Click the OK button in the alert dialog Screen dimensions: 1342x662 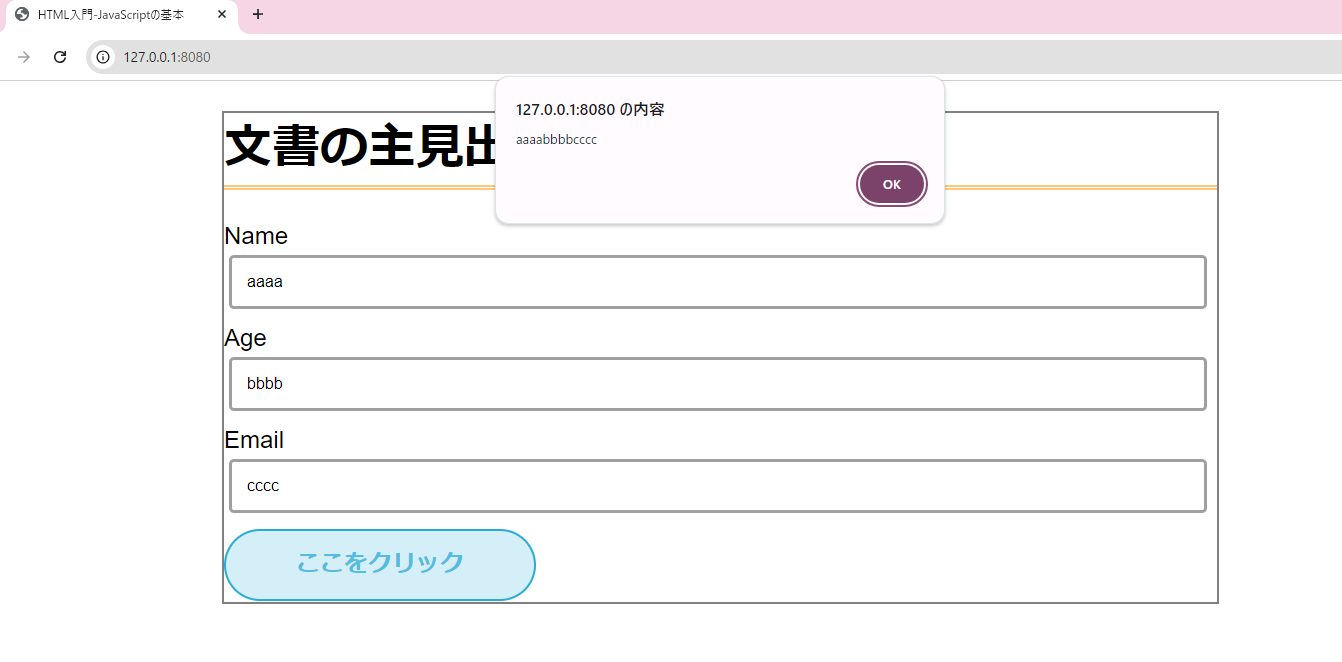pyautogui.click(x=892, y=185)
